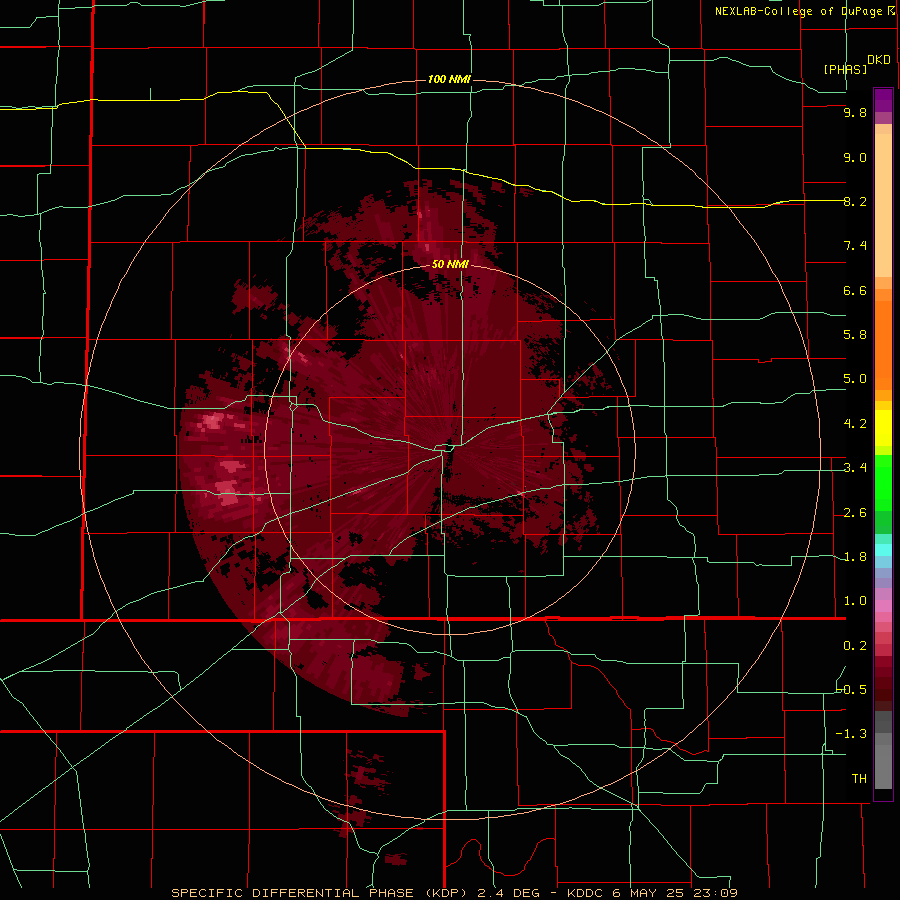Click the 8.2 scale value
The image size is (900, 900).
tap(855, 201)
